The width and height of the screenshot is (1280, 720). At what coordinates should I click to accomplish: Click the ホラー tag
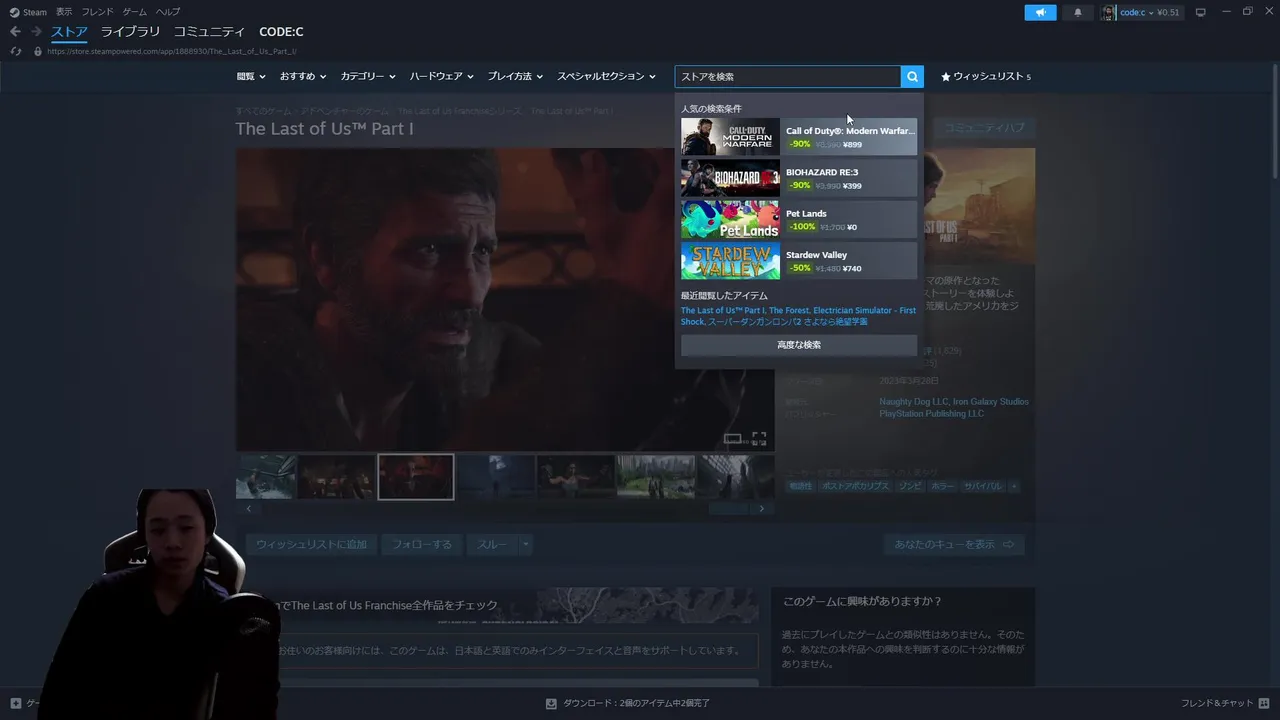point(943,486)
